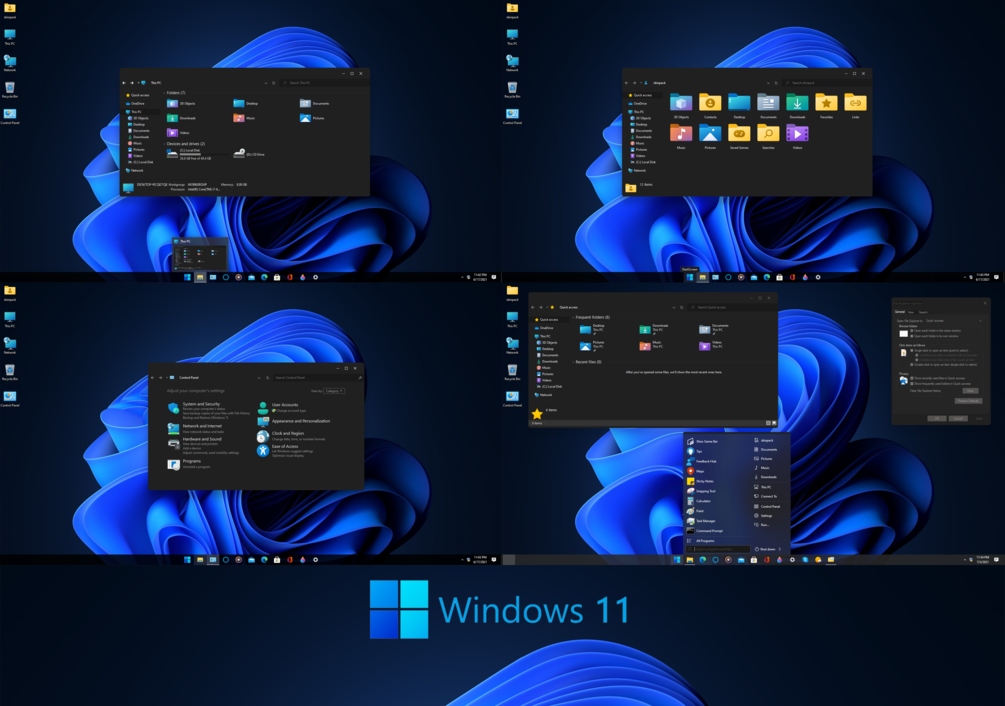Open 'All Programs' in start menu
Image resolution: width=1005 pixels, height=706 pixels.
pos(701,541)
